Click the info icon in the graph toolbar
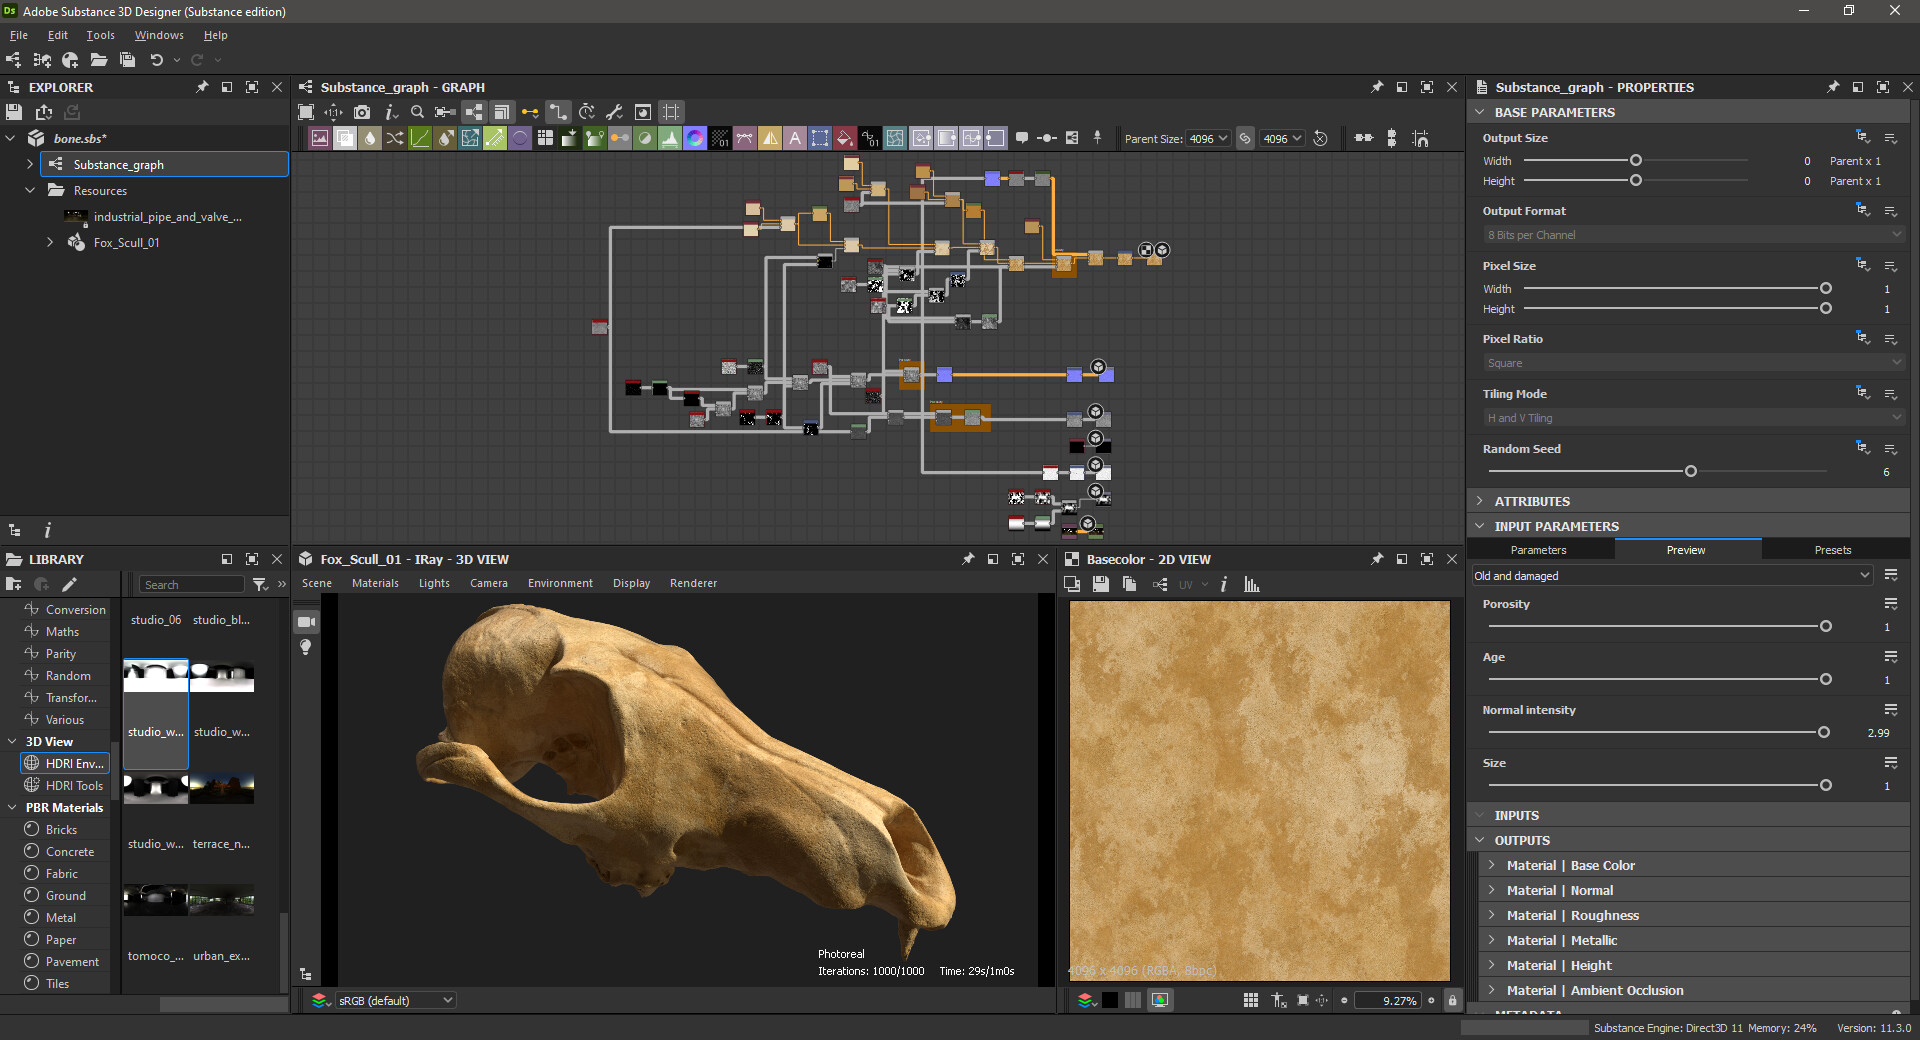 click(x=391, y=112)
